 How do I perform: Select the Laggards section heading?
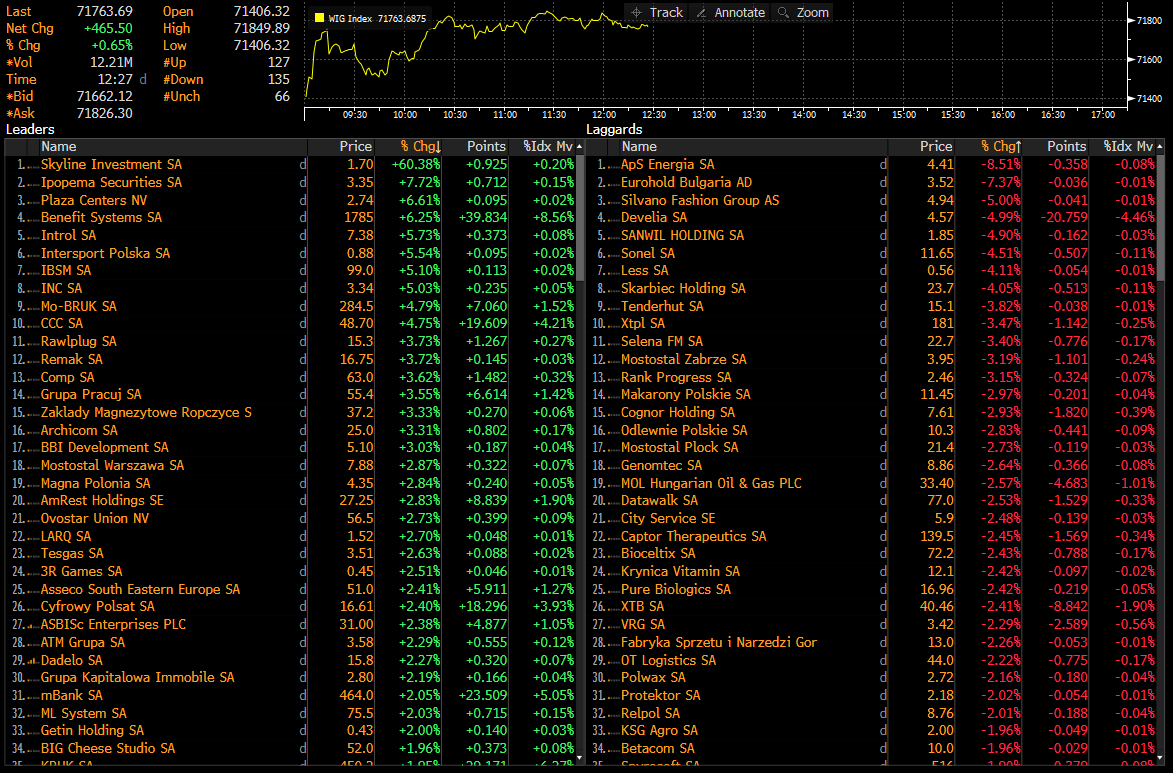tap(614, 129)
